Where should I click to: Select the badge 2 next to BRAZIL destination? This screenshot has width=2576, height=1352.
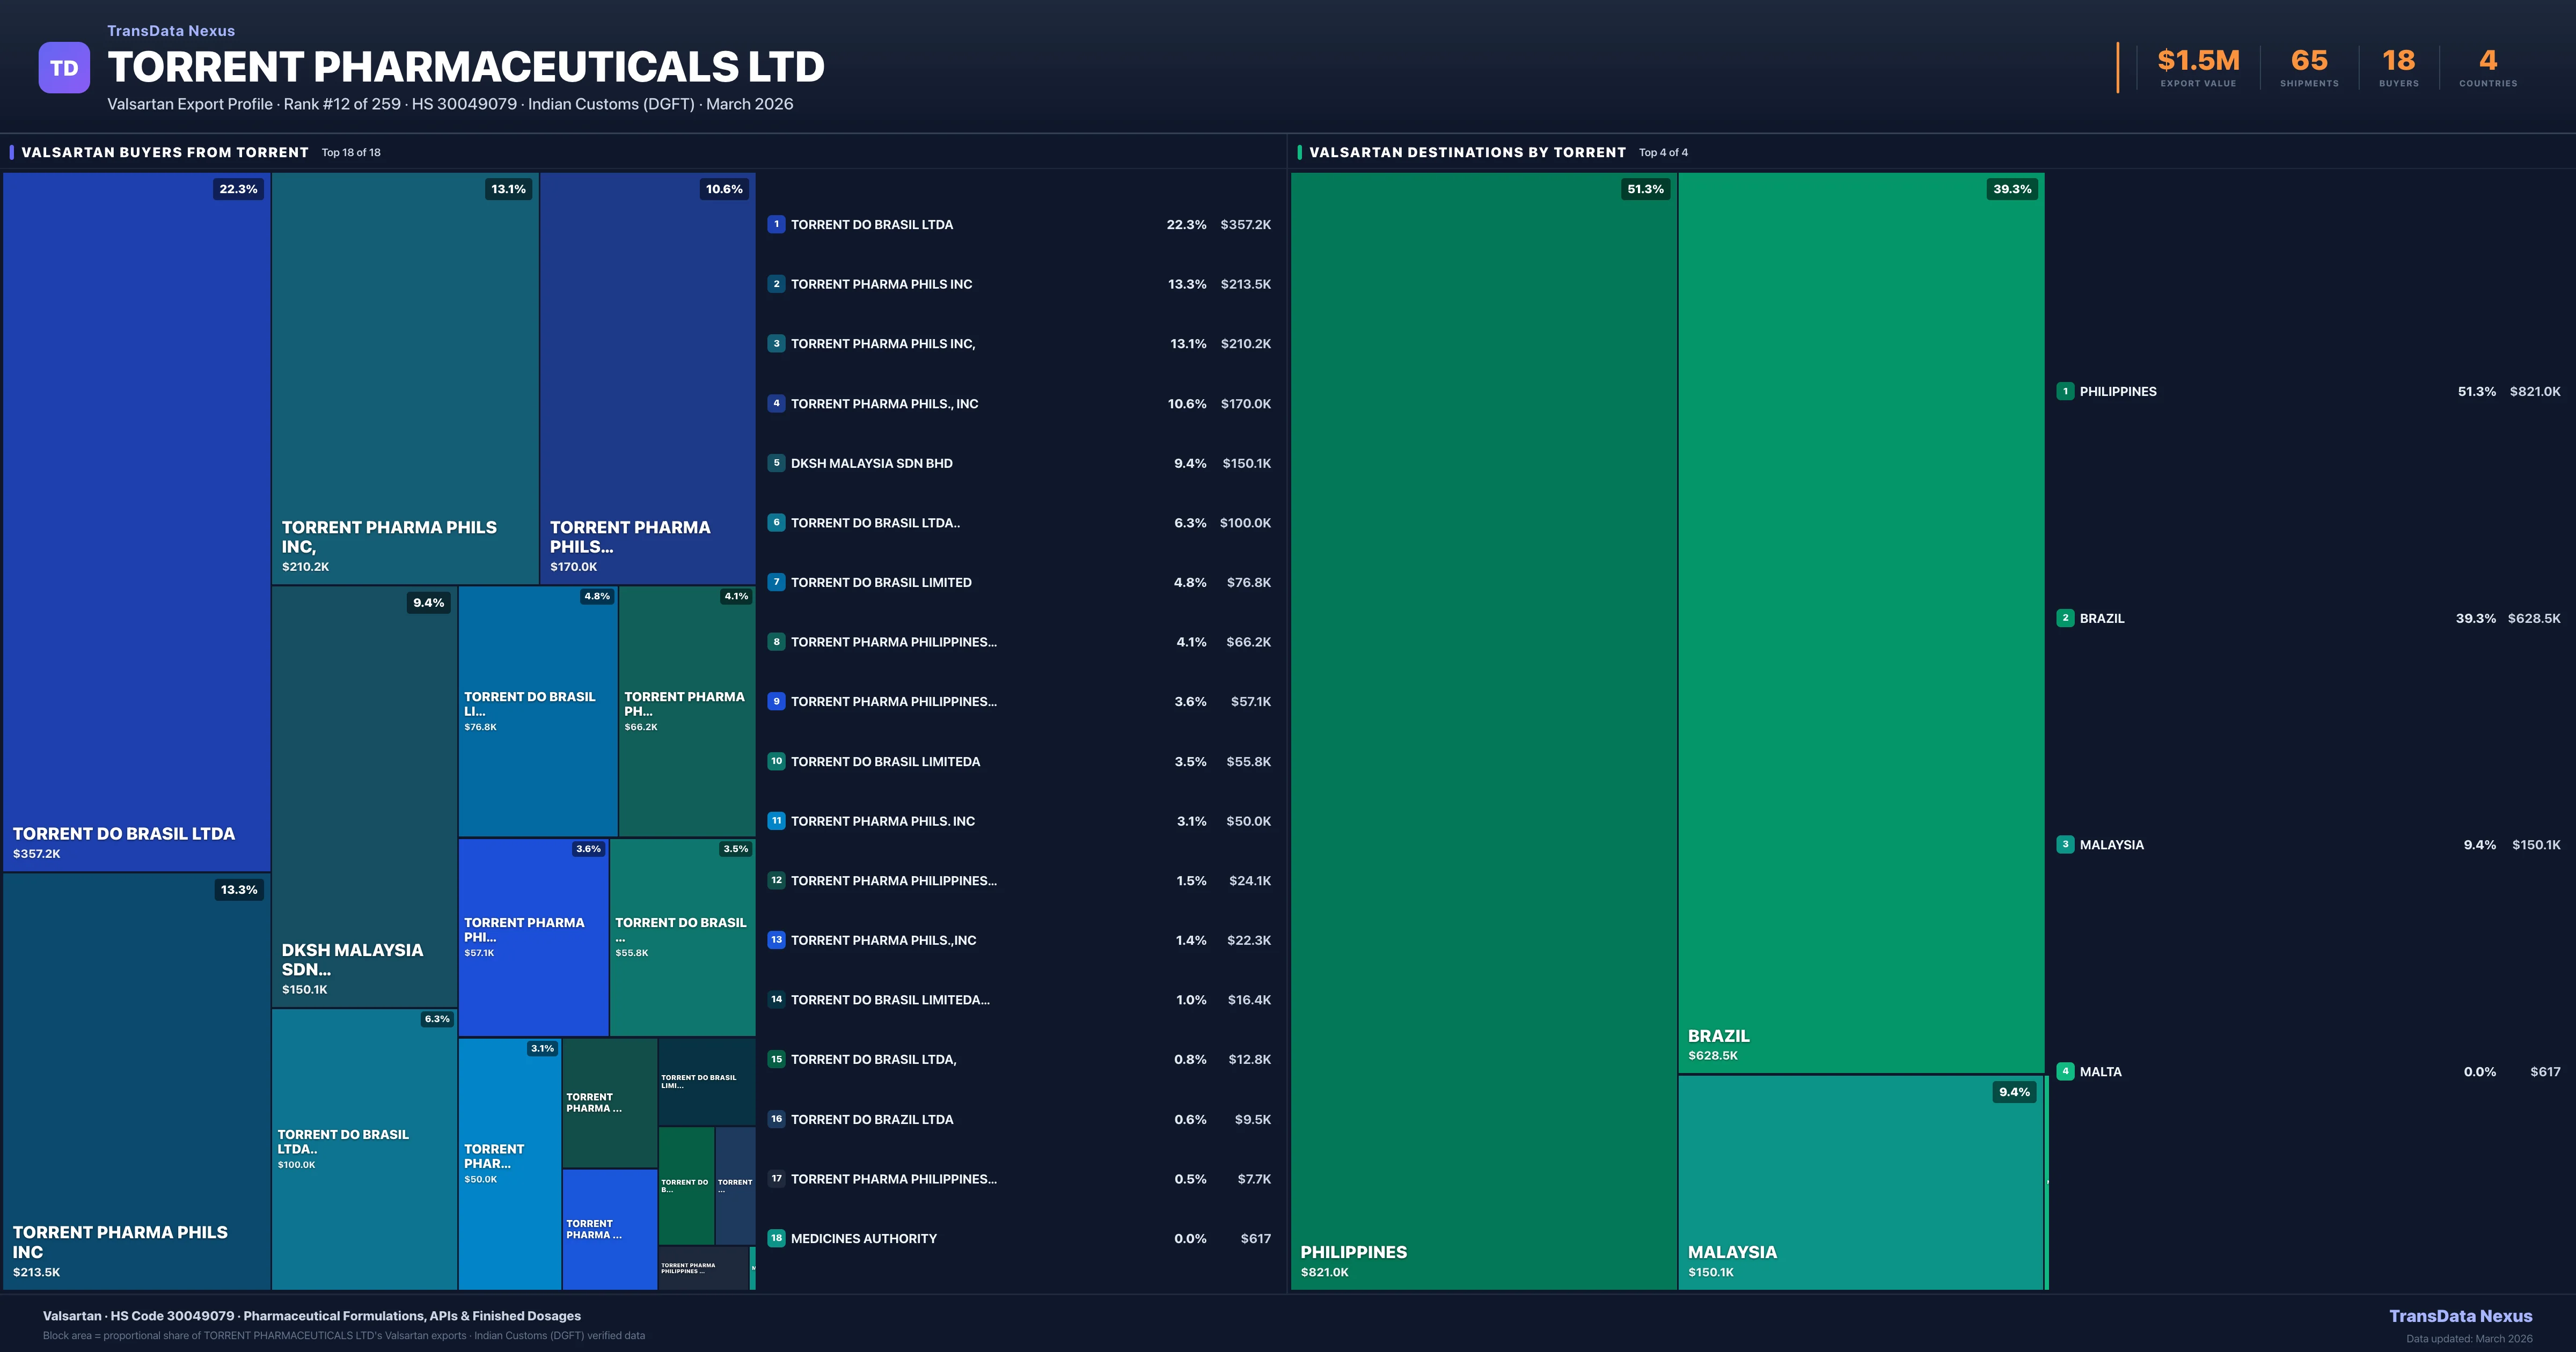(2065, 618)
